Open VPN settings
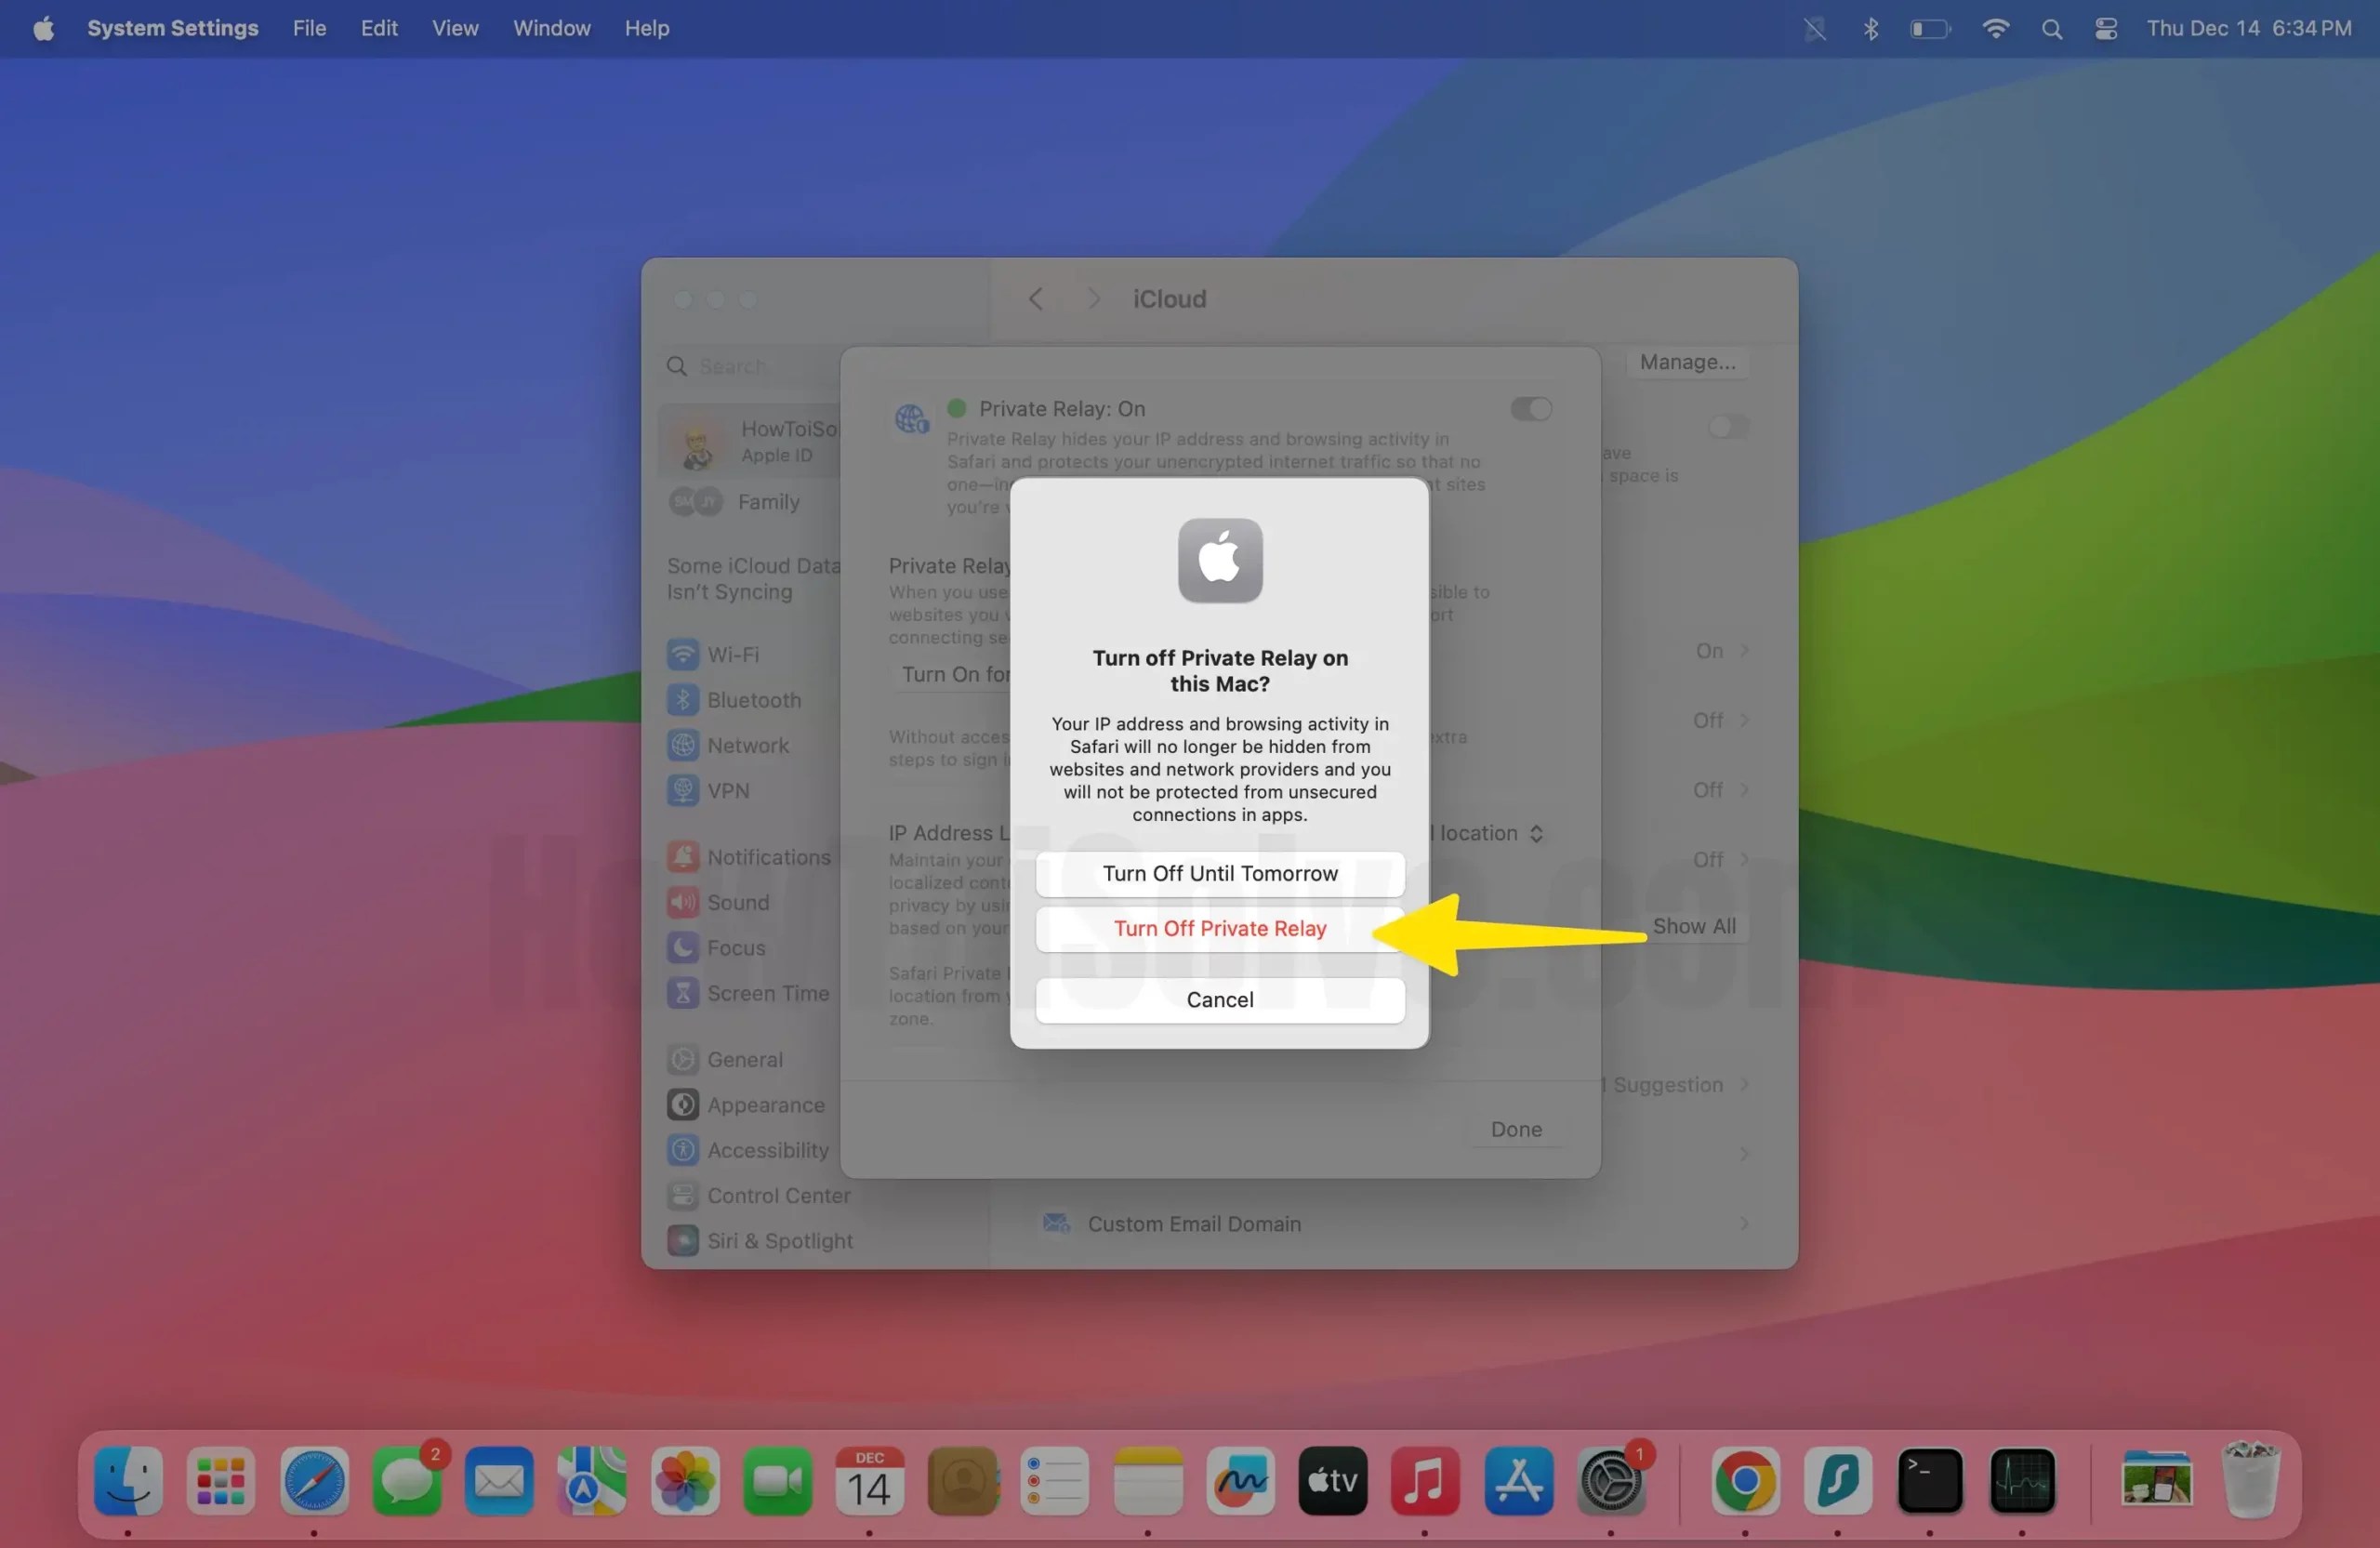 pyautogui.click(x=728, y=790)
